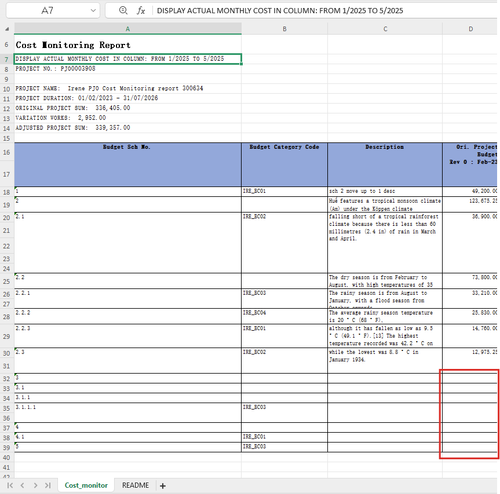Jump to first sheet navigation arrow
Image resolution: width=500 pixels, height=494 pixels.
[10, 485]
